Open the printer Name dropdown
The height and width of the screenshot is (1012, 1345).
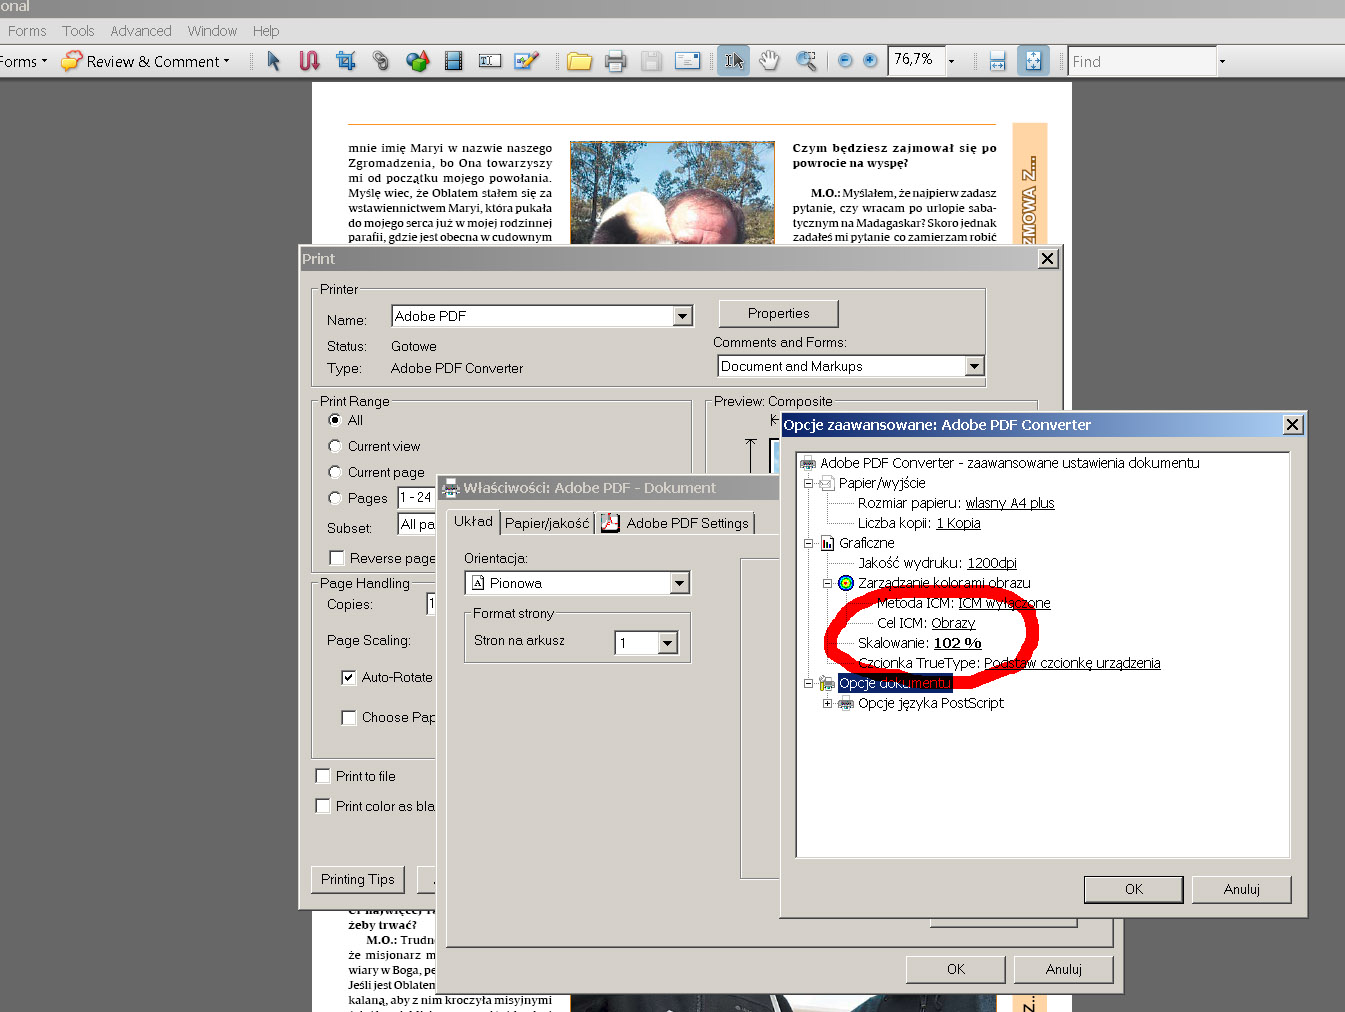tap(682, 316)
